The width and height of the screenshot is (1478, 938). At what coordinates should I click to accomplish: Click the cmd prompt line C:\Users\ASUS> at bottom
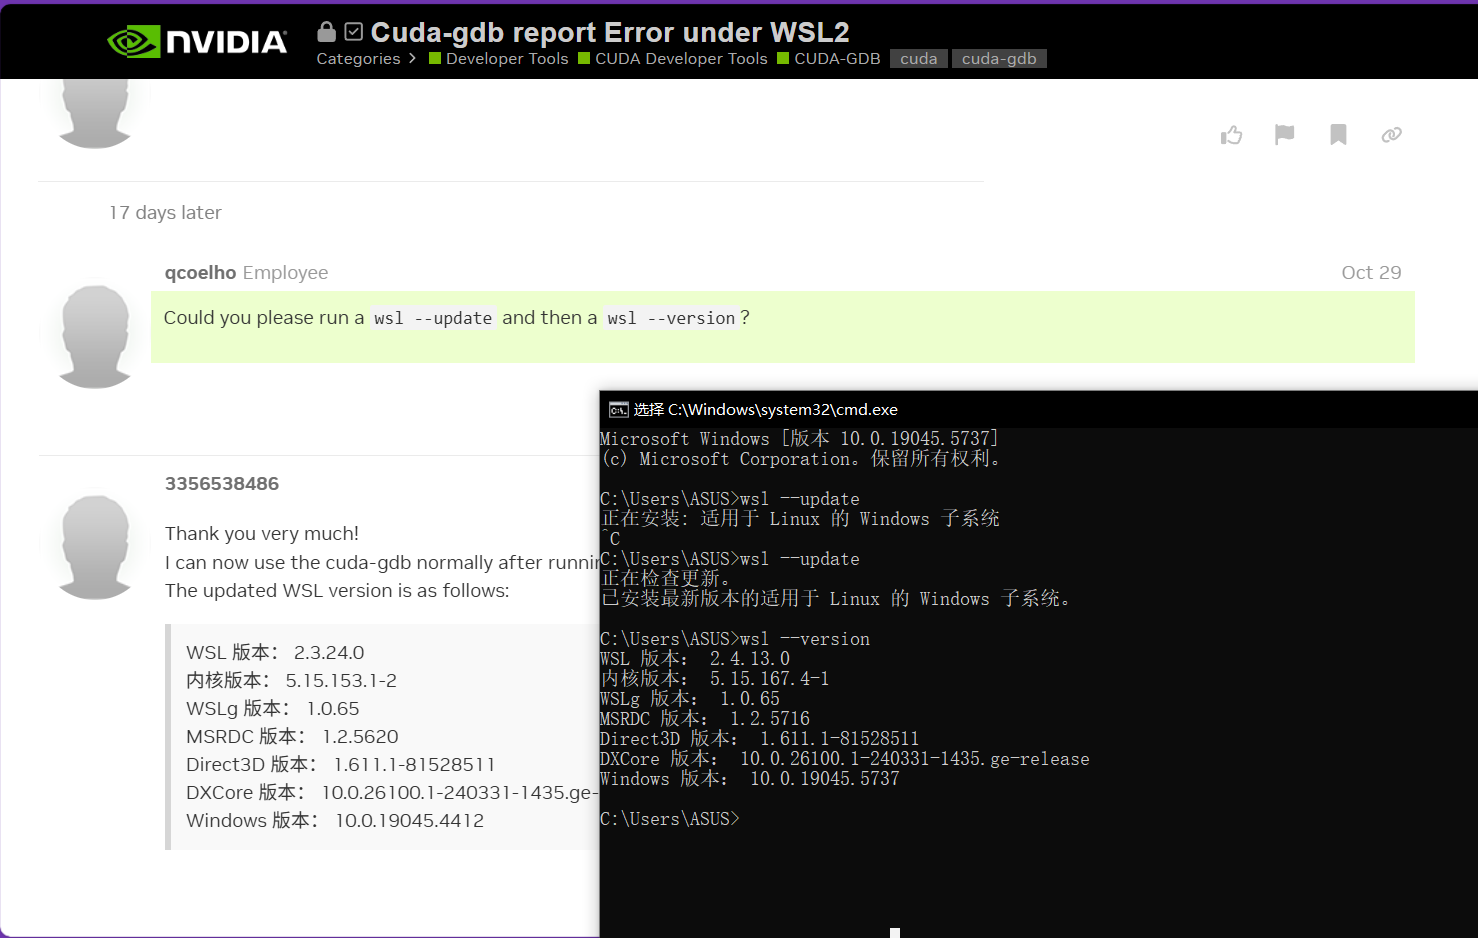[670, 819]
